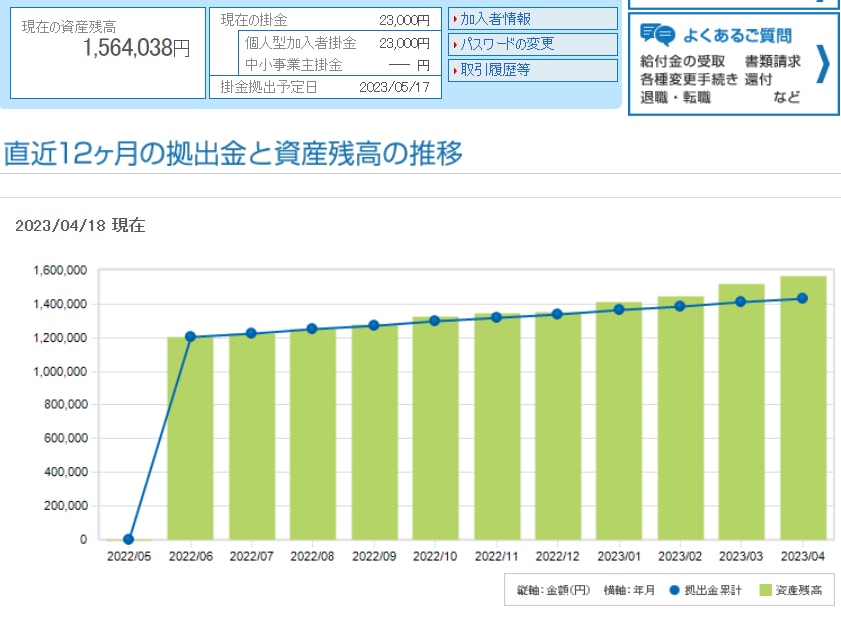Click the 2023/04 line data point
Screen dimensions: 841x618
pyautogui.click(x=802, y=298)
